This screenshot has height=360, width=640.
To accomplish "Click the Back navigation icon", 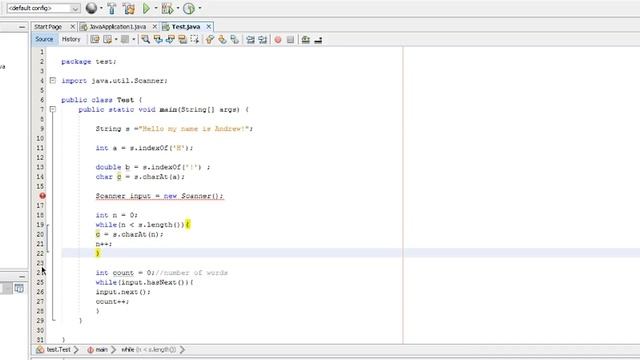I will [x=108, y=39].
